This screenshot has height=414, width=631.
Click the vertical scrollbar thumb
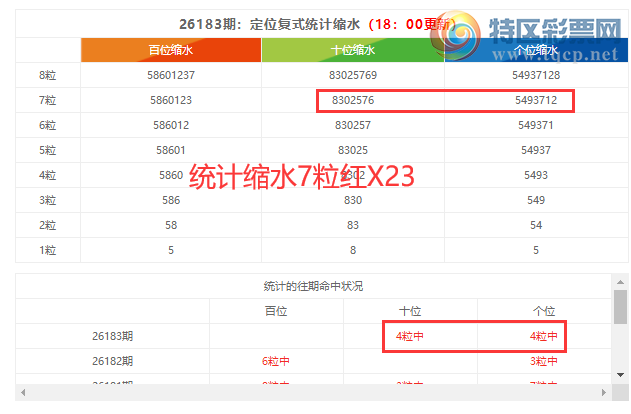tap(620, 307)
